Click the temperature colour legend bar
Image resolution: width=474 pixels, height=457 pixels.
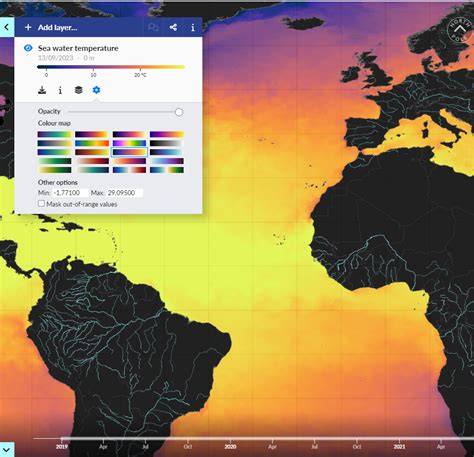pyautogui.click(x=111, y=67)
